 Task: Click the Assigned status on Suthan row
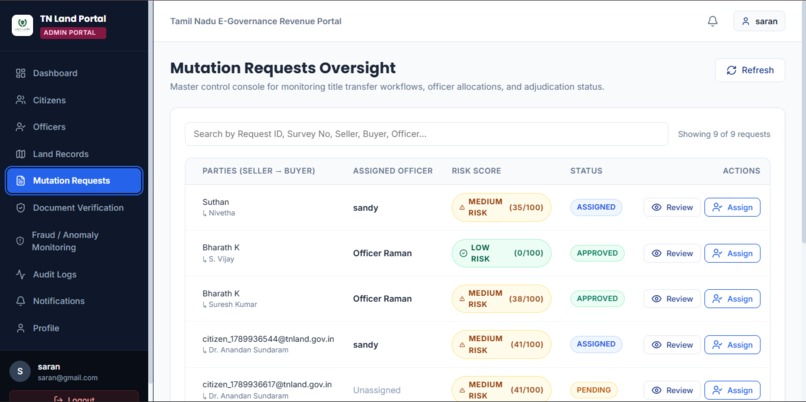(596, 207)
